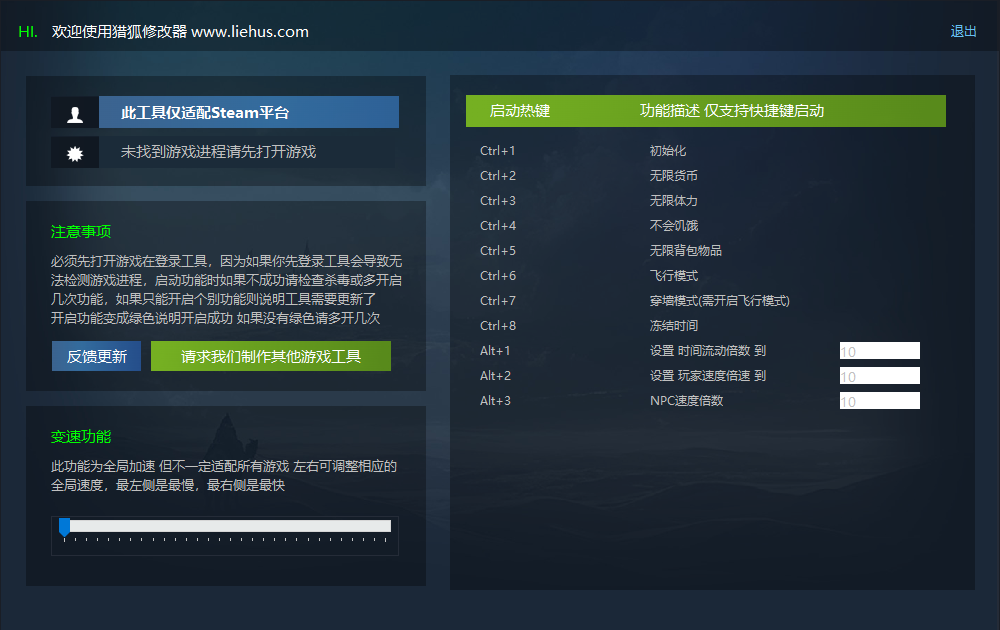Screen dimensions: 1000x630
Task: Click the 冻结时间 function entry
Action: [673, 326]
